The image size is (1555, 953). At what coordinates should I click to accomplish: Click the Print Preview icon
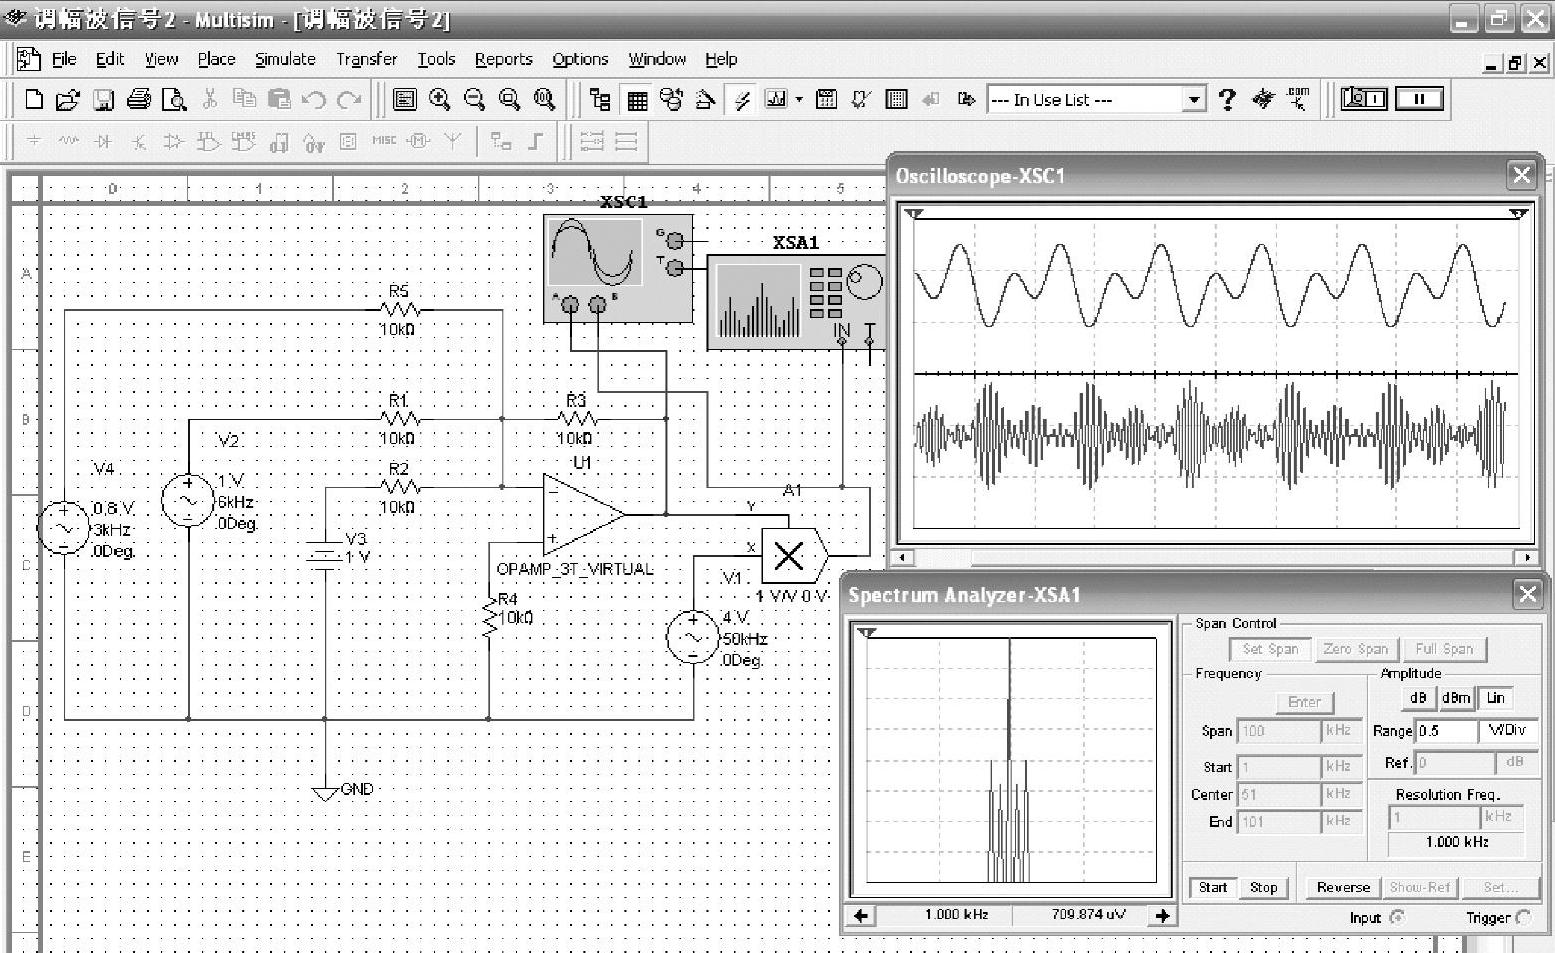click(x=174, y=99)
